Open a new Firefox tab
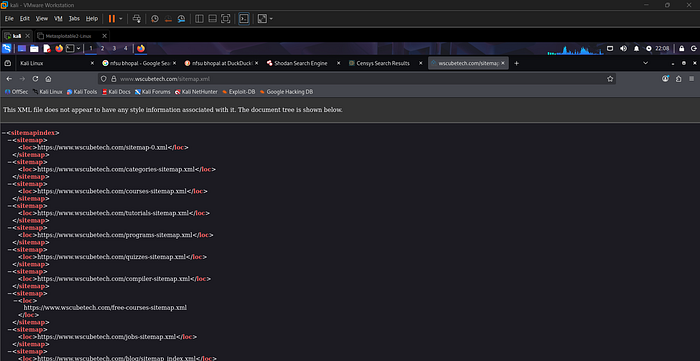This screenshot has width=700, height=361. [x=517, y=63]
